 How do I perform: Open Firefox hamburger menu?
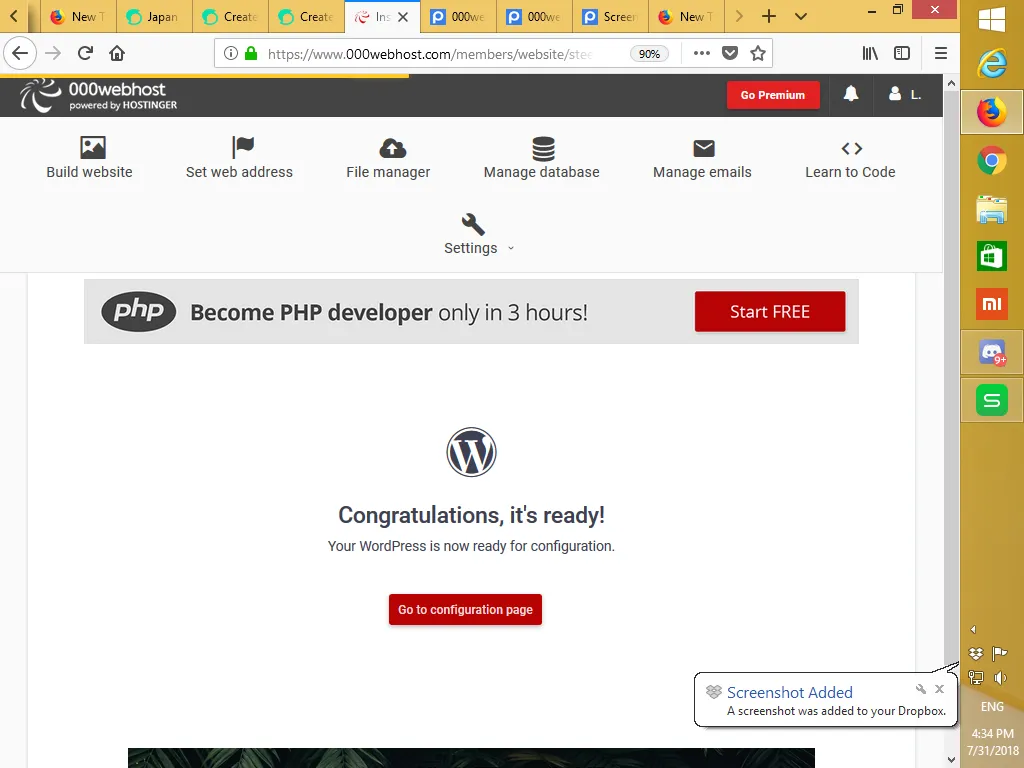[940, 53]
